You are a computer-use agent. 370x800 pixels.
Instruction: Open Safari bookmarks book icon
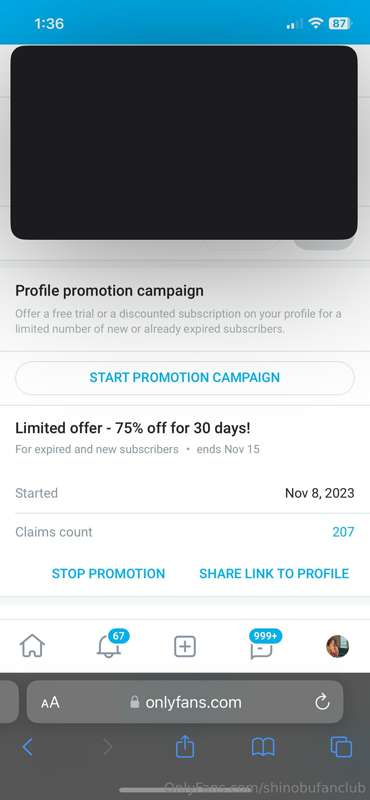tap(263, 747)
